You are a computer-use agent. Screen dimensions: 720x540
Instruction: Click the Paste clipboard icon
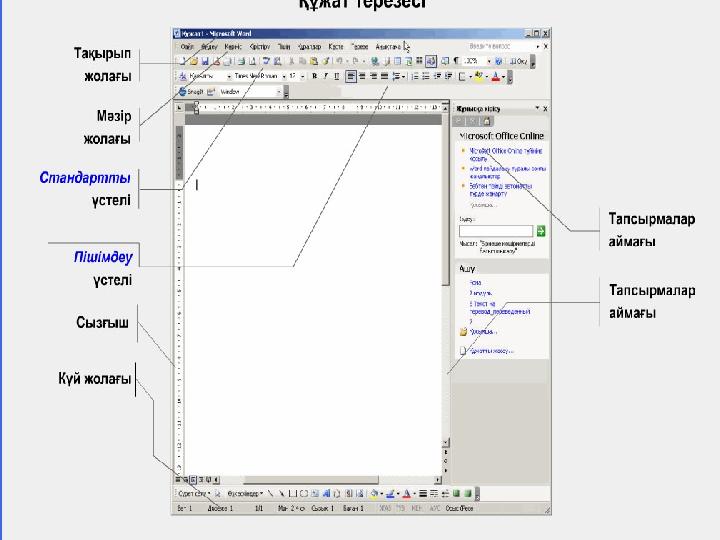[x=314, y=61]
